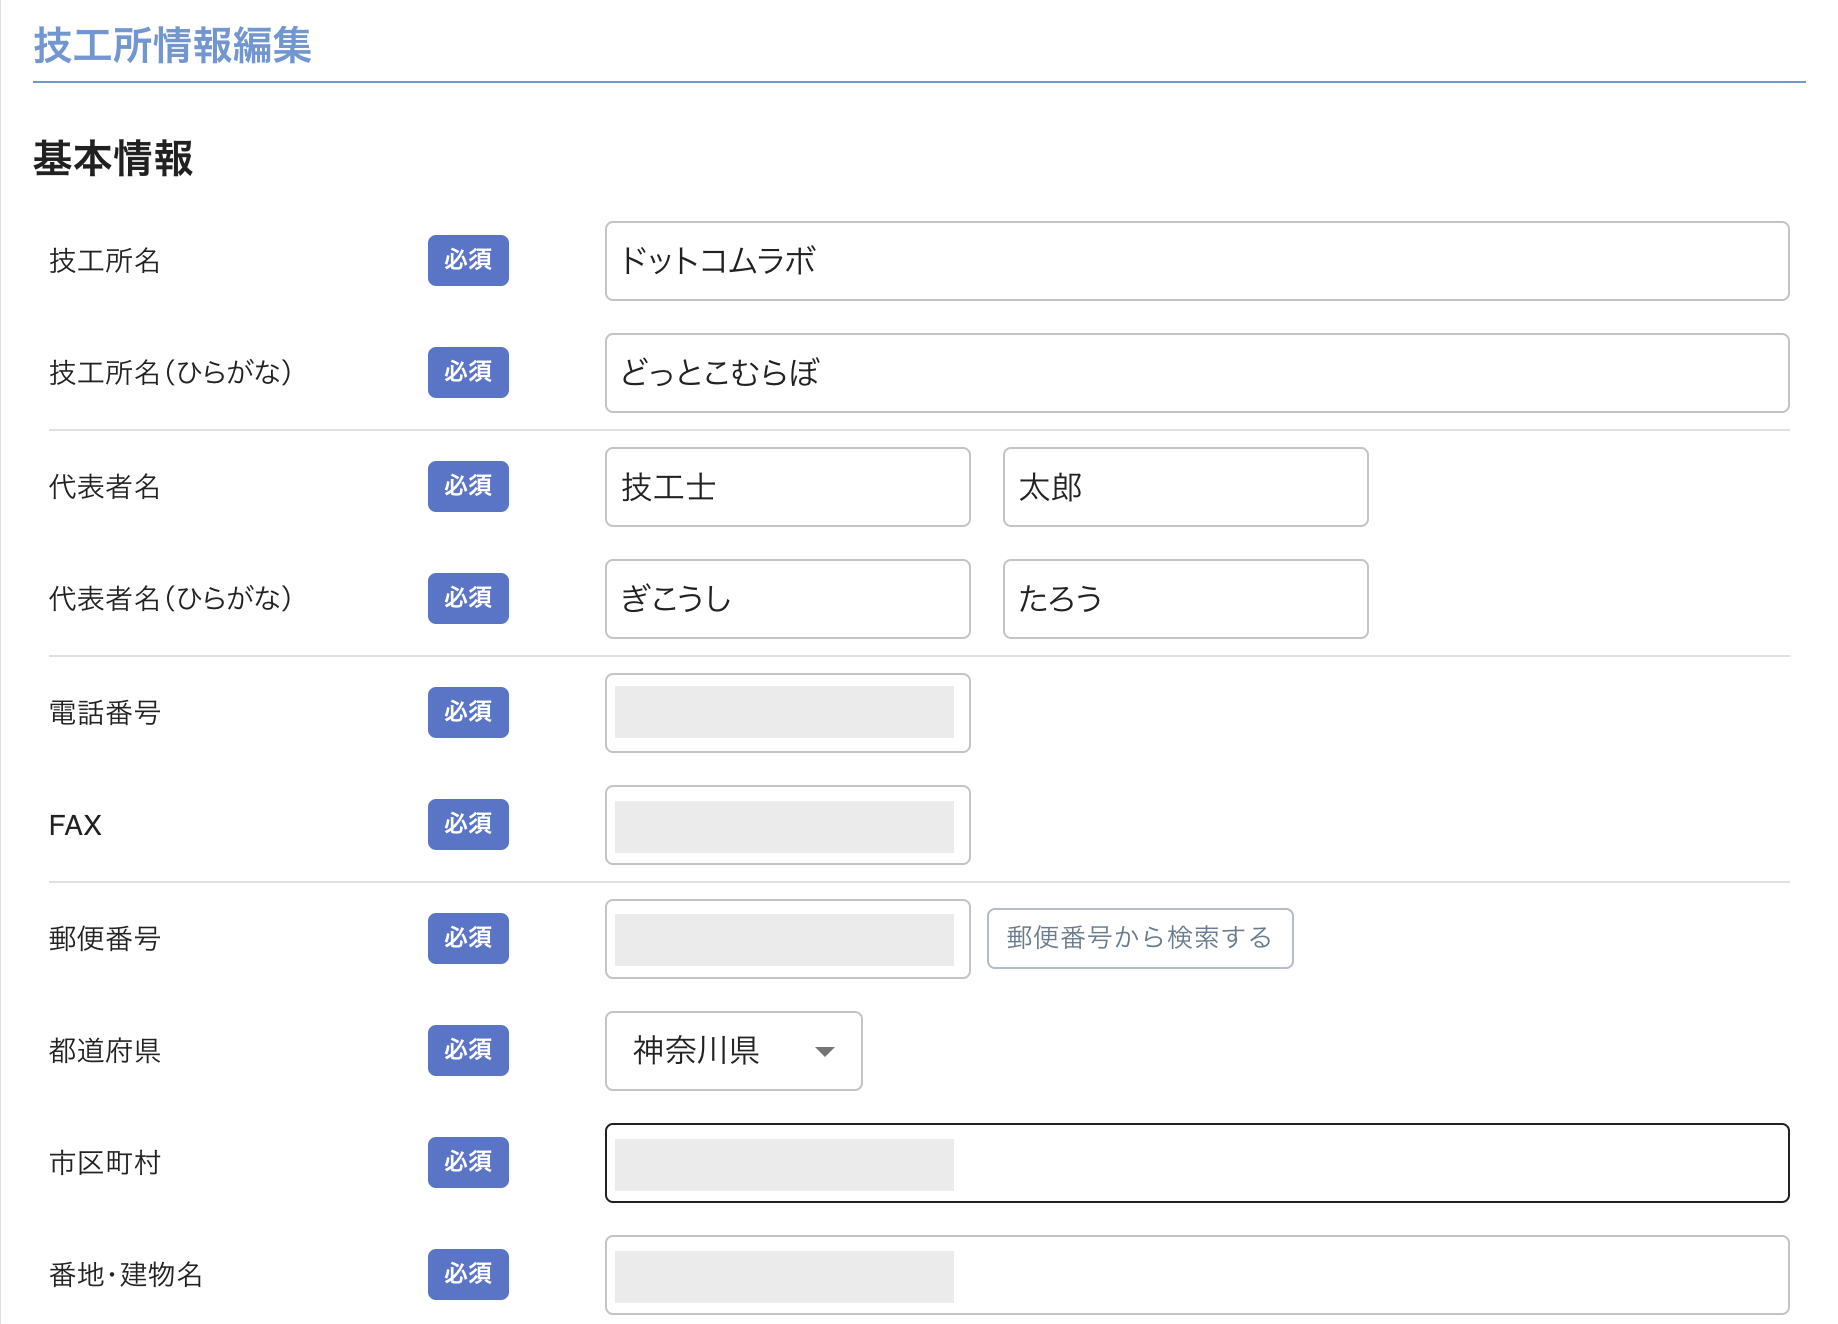
Task: Click the 必須 badge next to 代表者名
Action: (468, 487)
